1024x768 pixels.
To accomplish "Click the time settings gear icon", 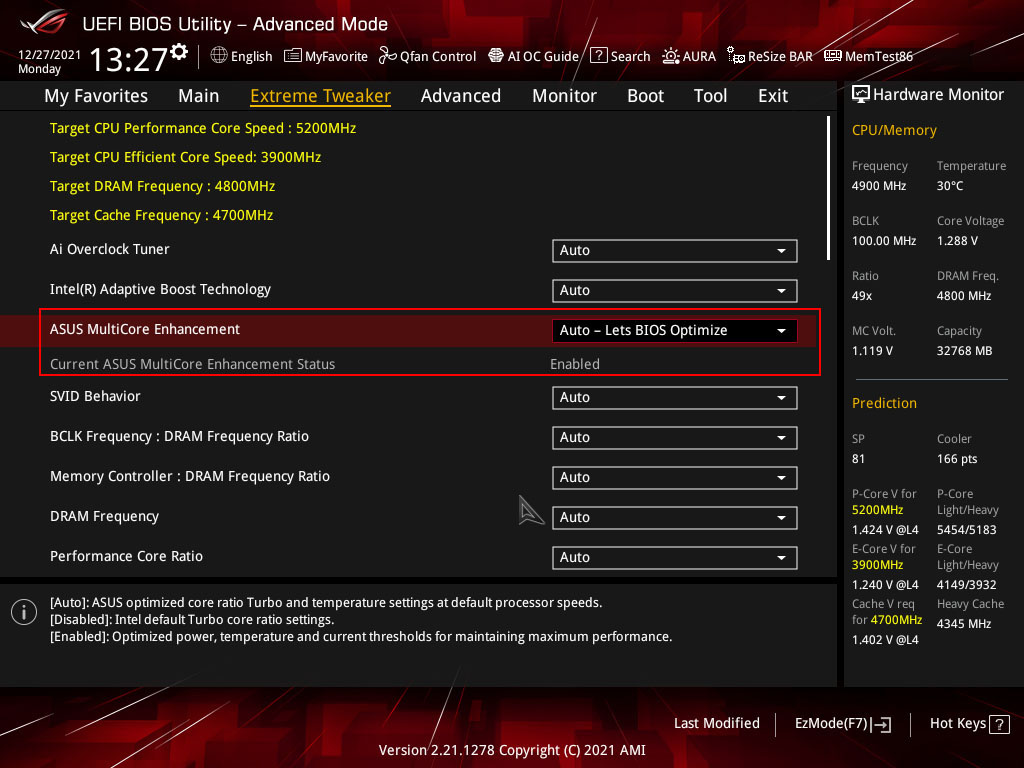I will pyautogui.click(x=179, y=52).
